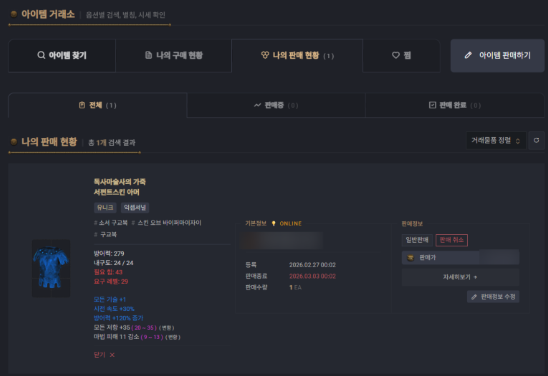Click the item base name 서펜트스킨 아머
The image size is (548, 376).
[x=116, y=192]
